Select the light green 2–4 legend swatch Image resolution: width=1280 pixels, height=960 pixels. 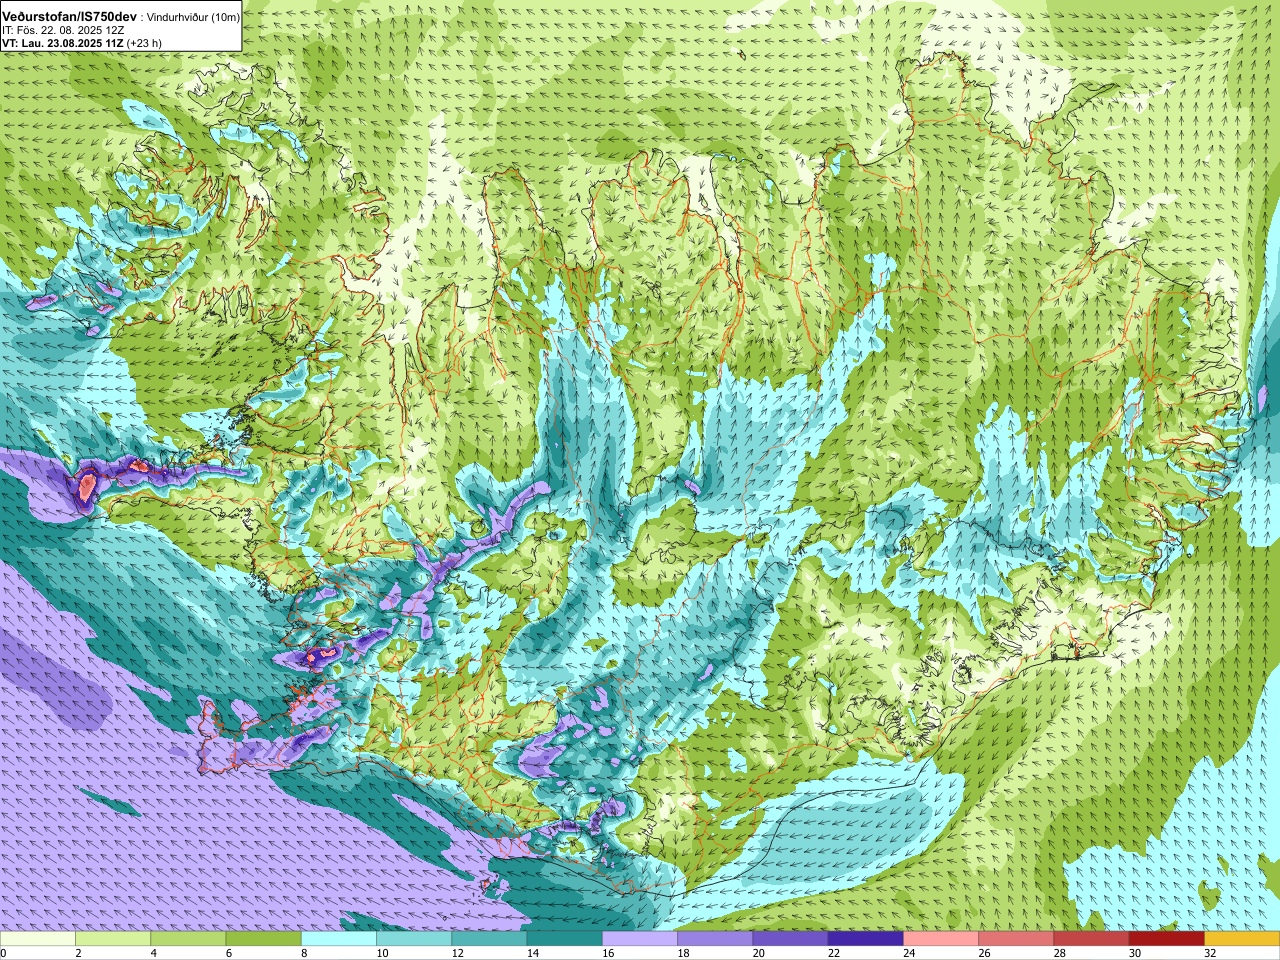pyautogui.click(x=113, y=939)
